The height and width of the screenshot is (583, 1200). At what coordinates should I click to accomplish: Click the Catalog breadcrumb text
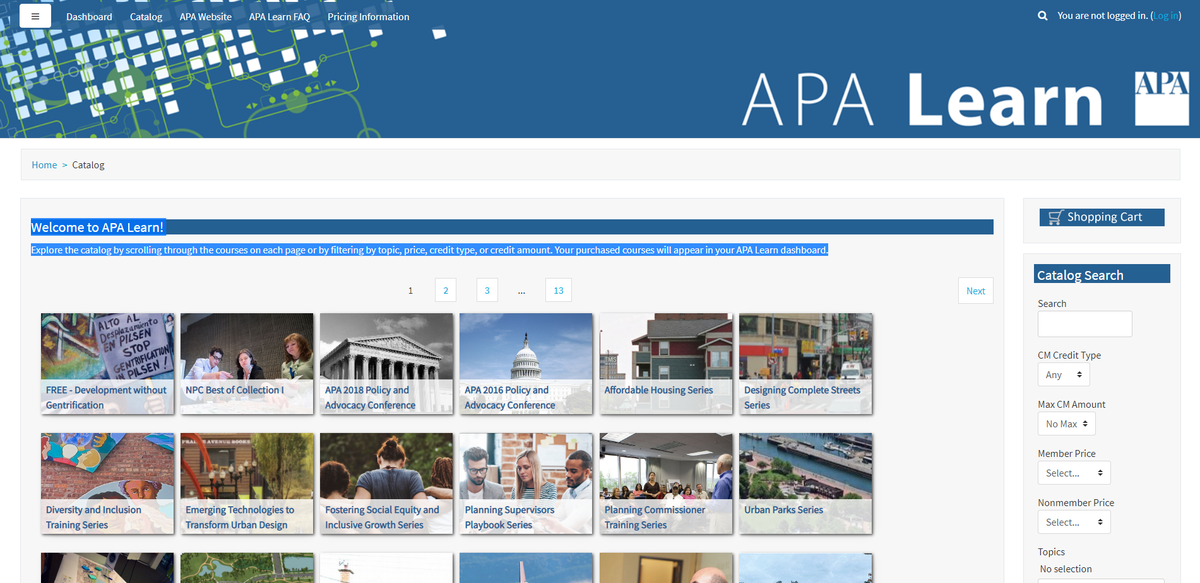(x=88, y=165)
